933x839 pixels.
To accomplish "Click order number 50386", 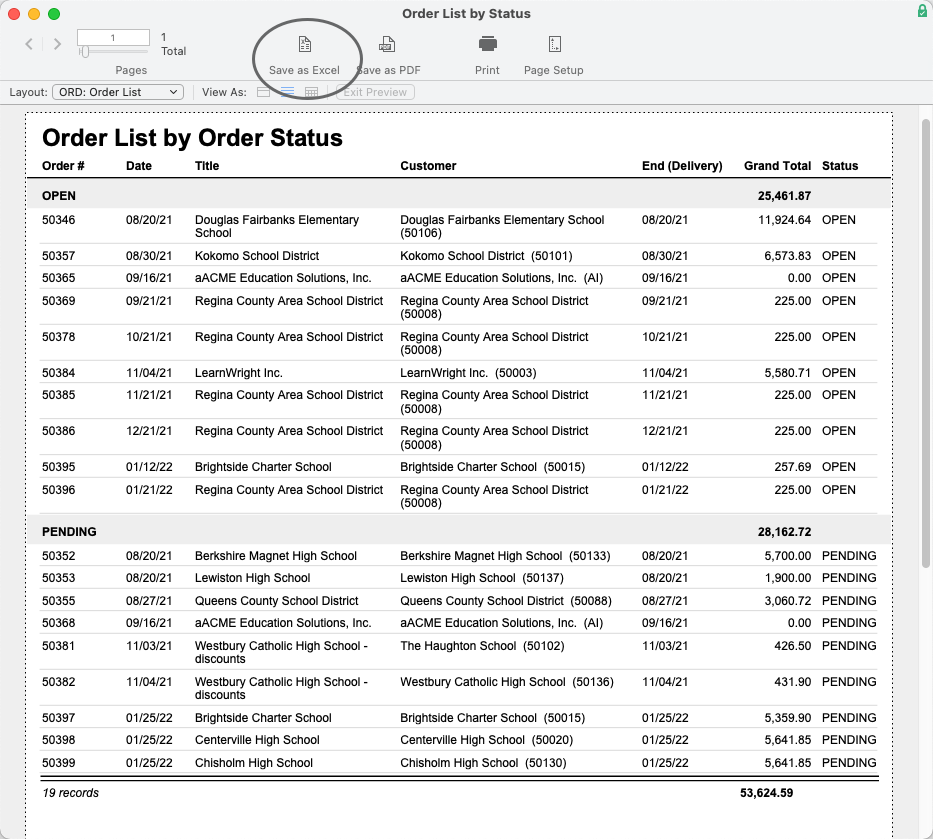I will (x=58, y=431).
